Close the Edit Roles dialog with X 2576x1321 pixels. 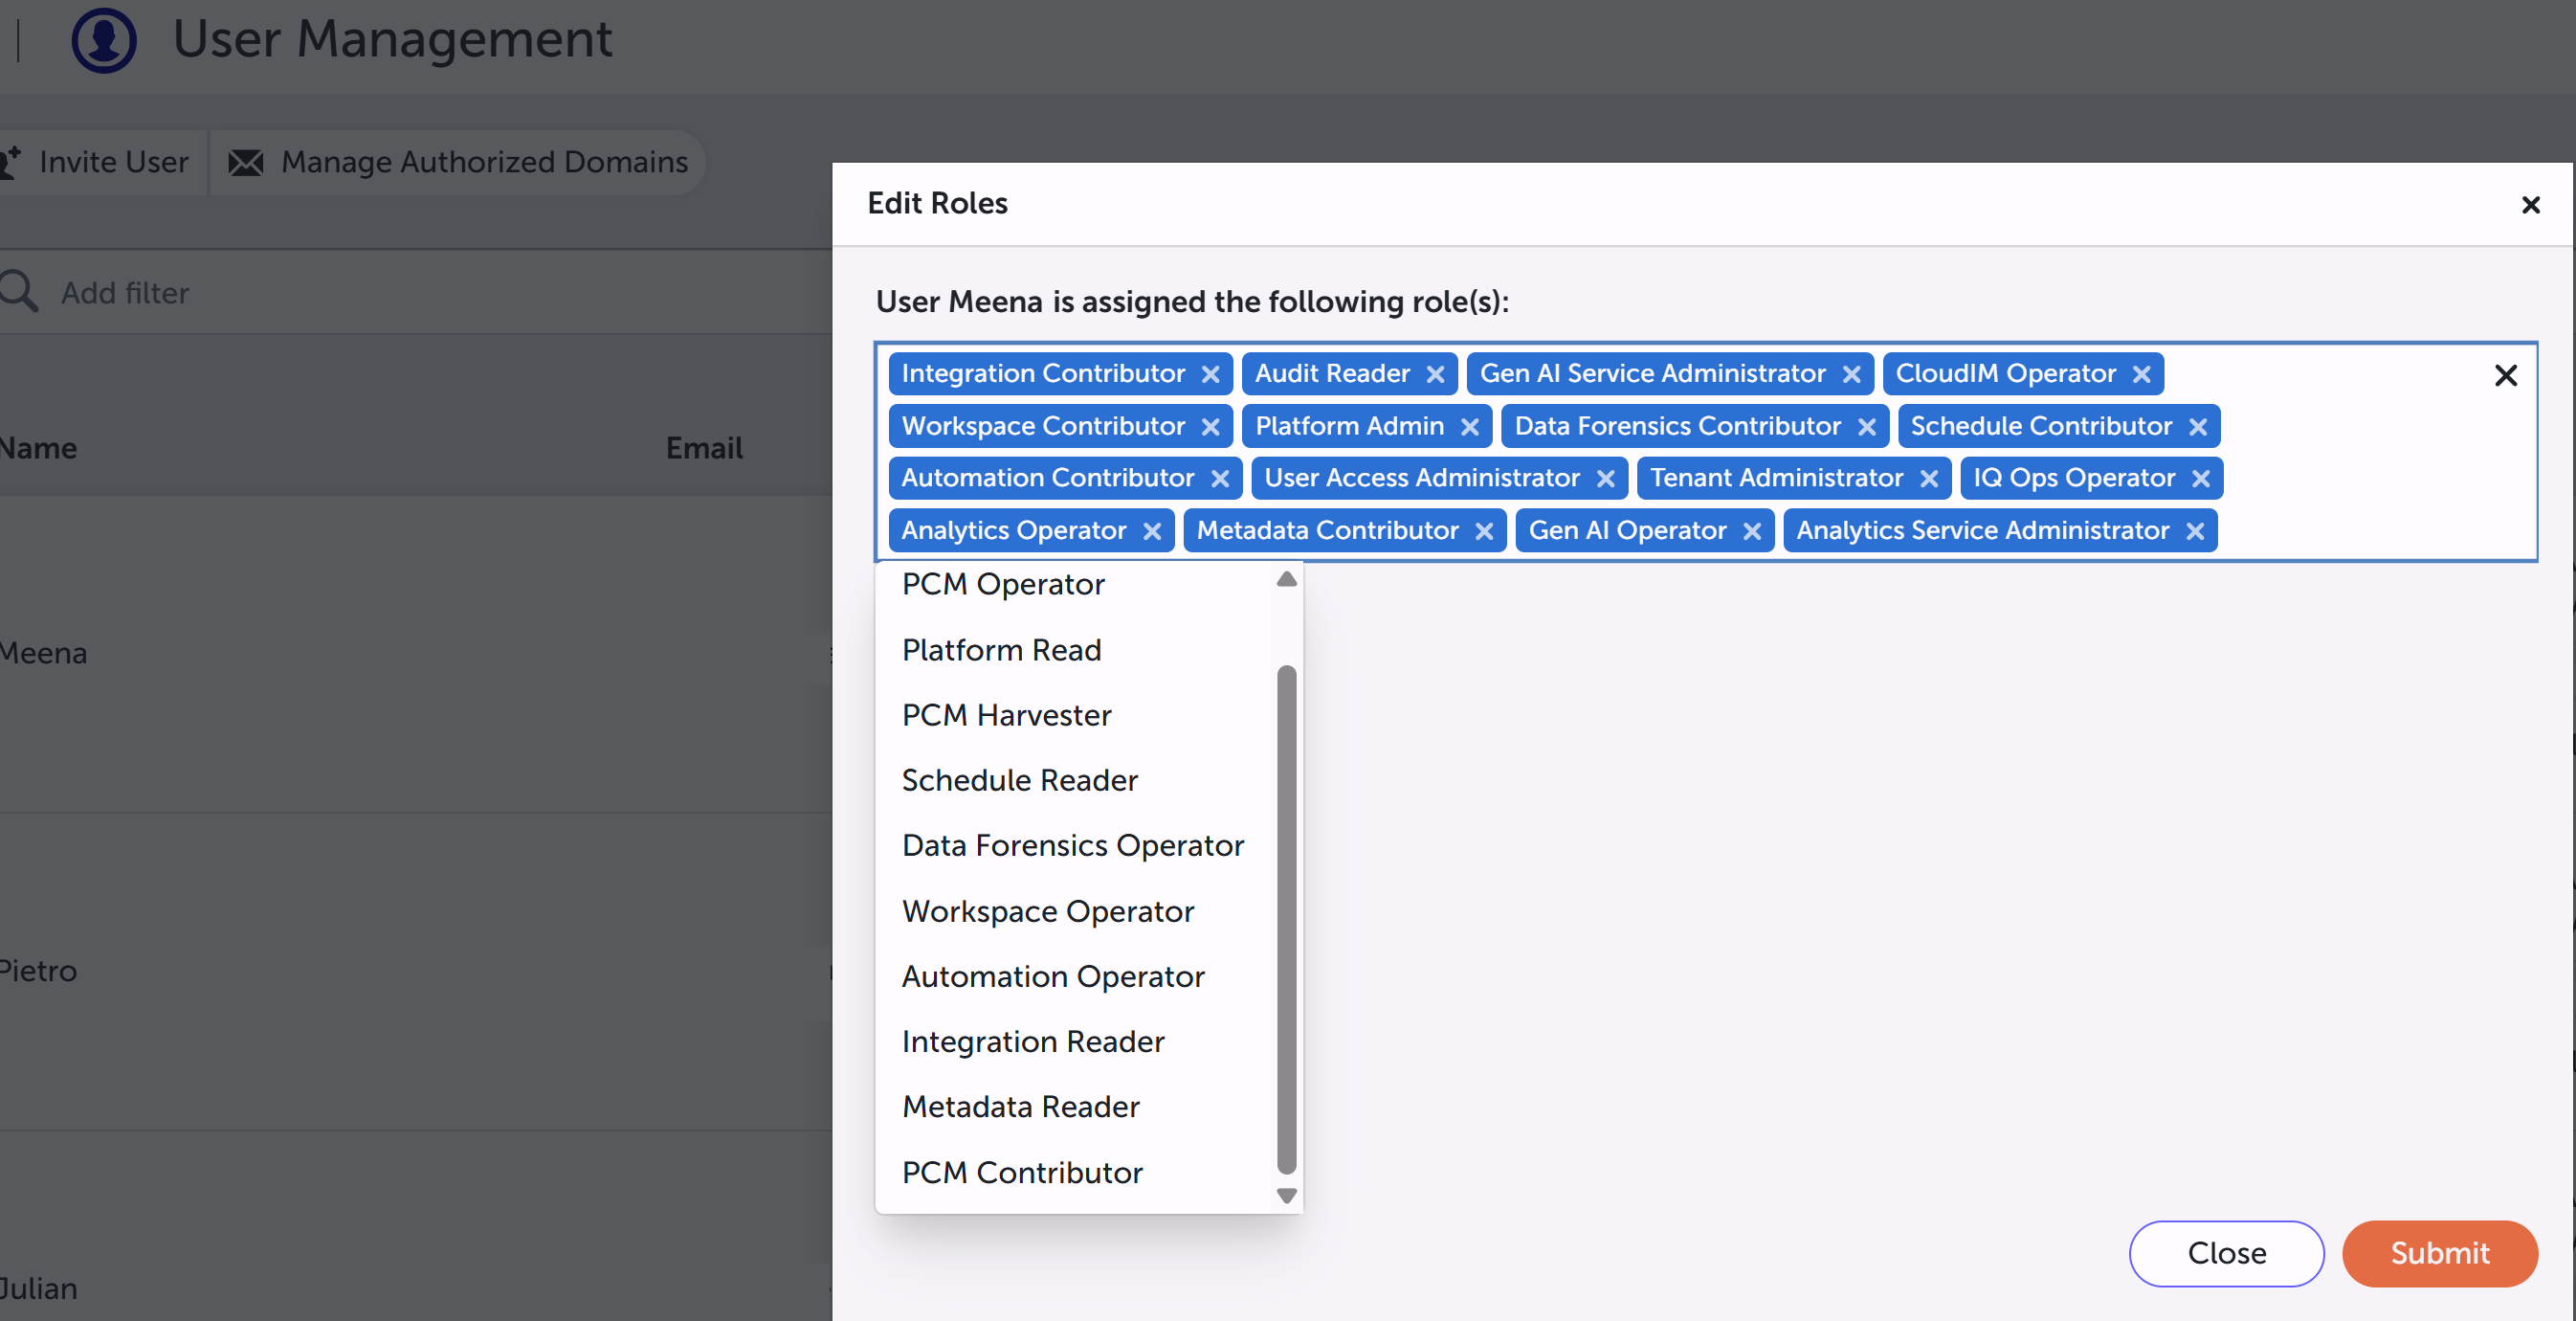pos(2530,205)
